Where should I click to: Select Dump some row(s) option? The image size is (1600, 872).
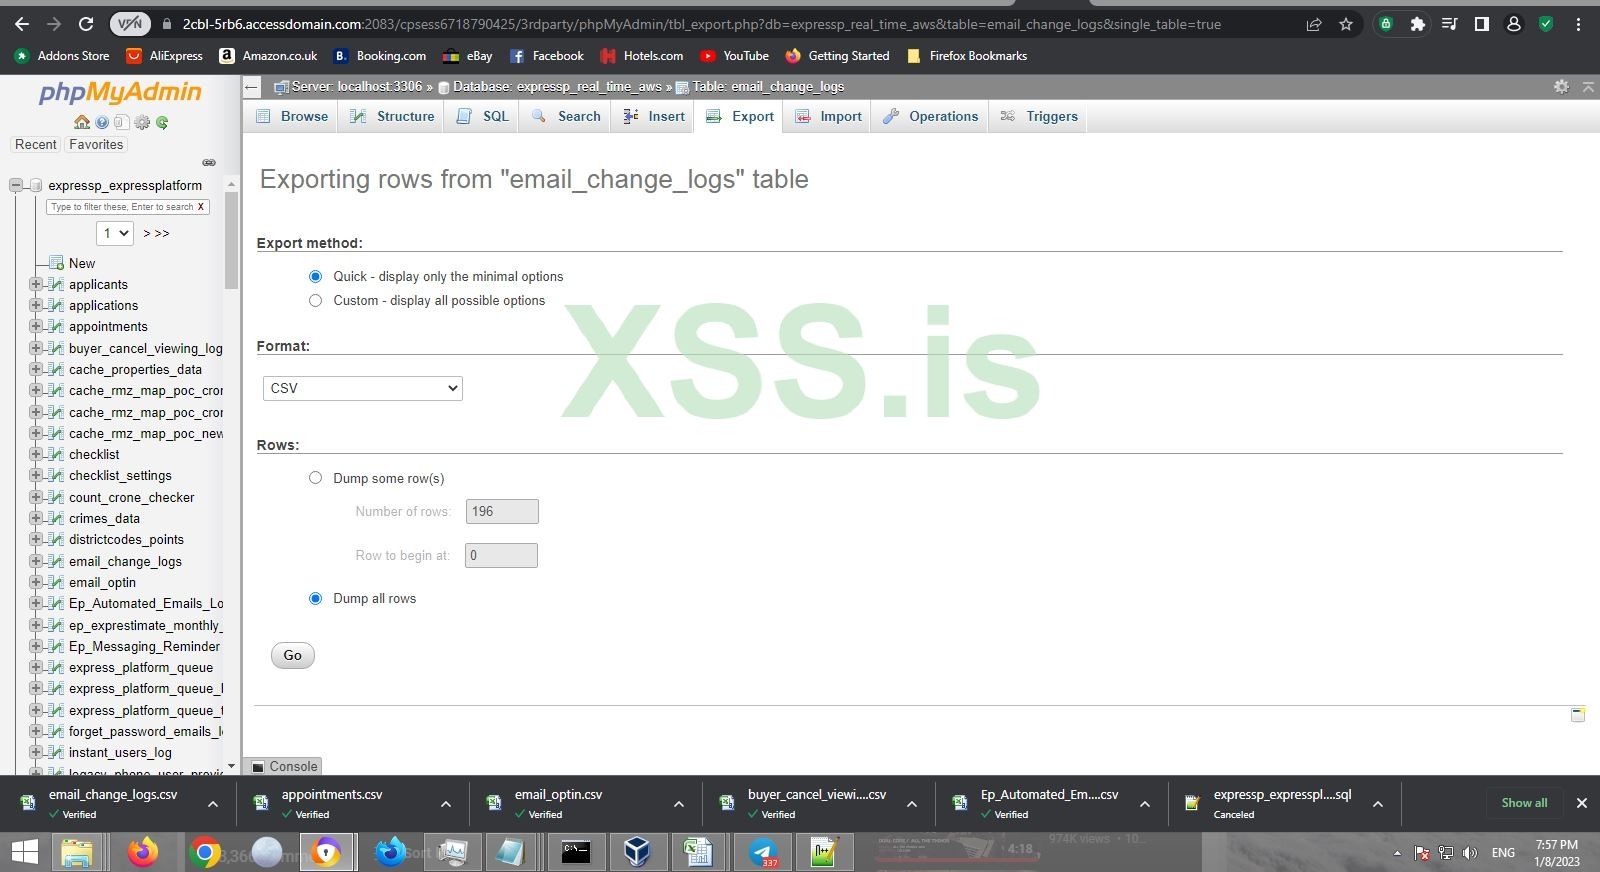coord(315,478)
